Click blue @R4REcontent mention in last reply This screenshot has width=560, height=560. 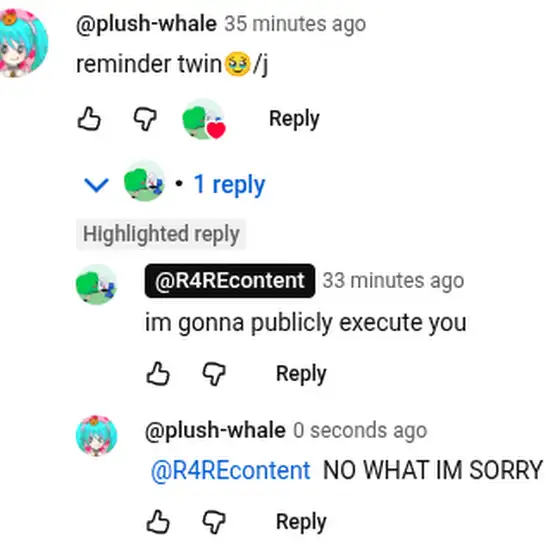(231, 470)
